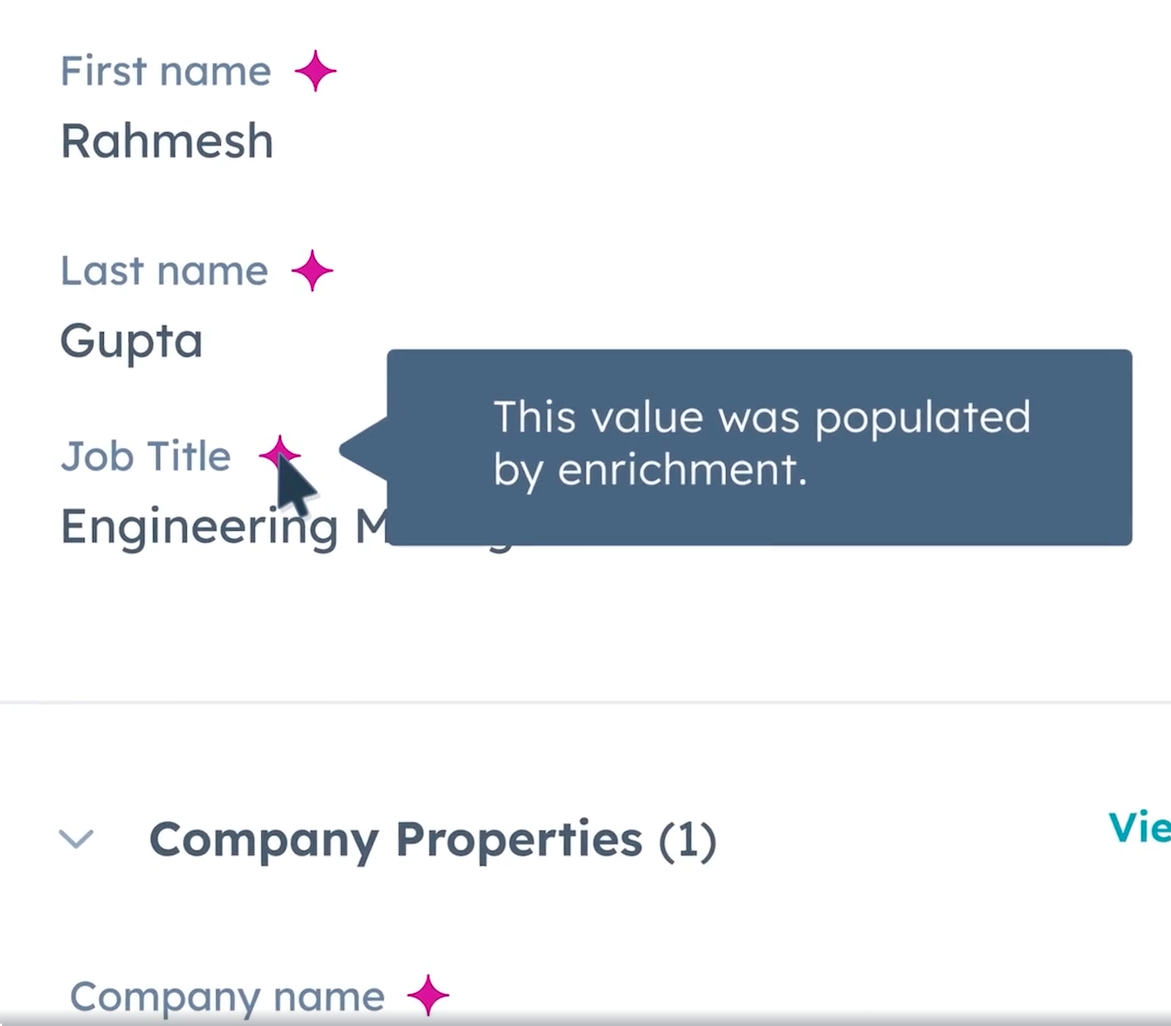Edit the First name value Rahmesh
Screen dimensions: 1171x1026
tap(167, 141)
